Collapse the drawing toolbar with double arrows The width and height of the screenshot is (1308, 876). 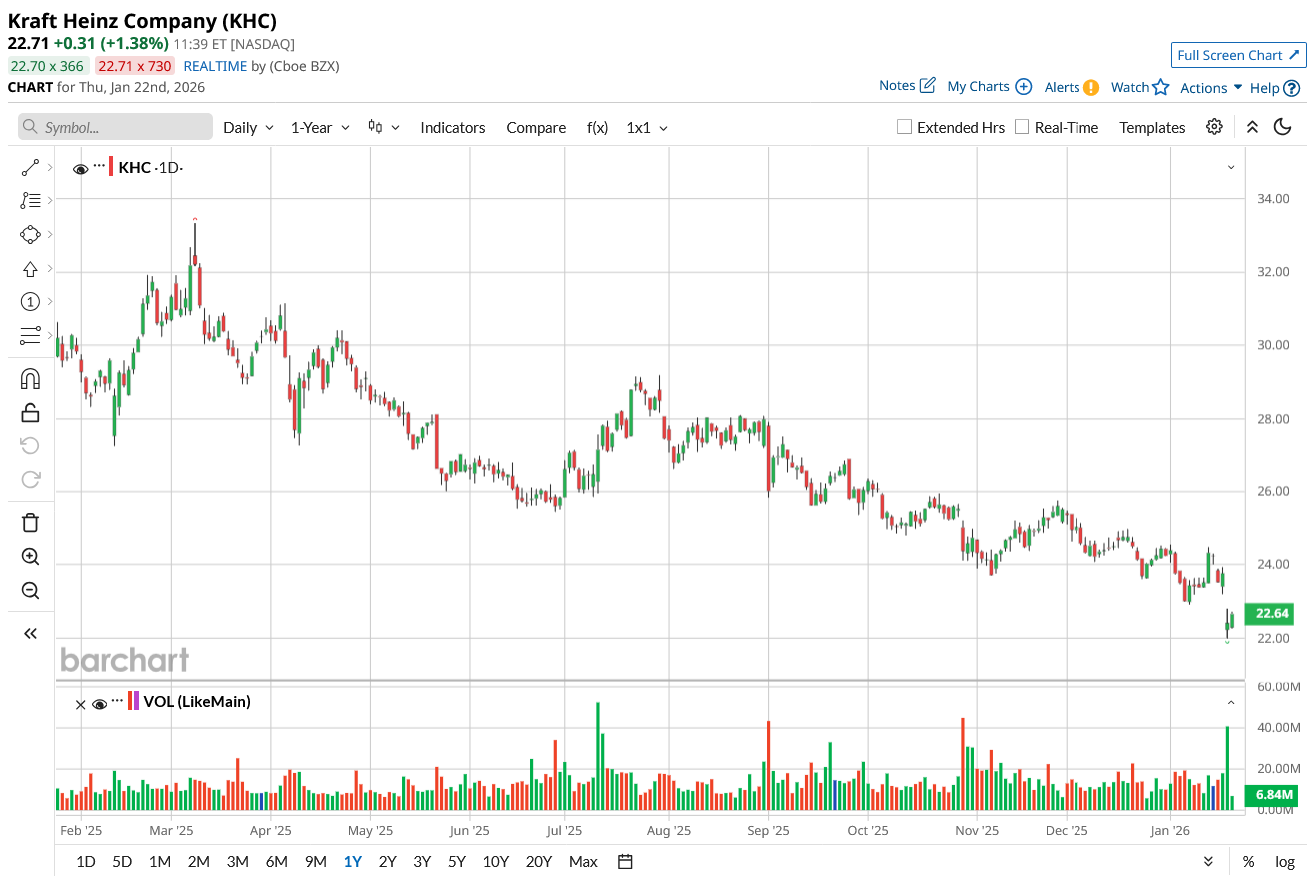[30, 633]
